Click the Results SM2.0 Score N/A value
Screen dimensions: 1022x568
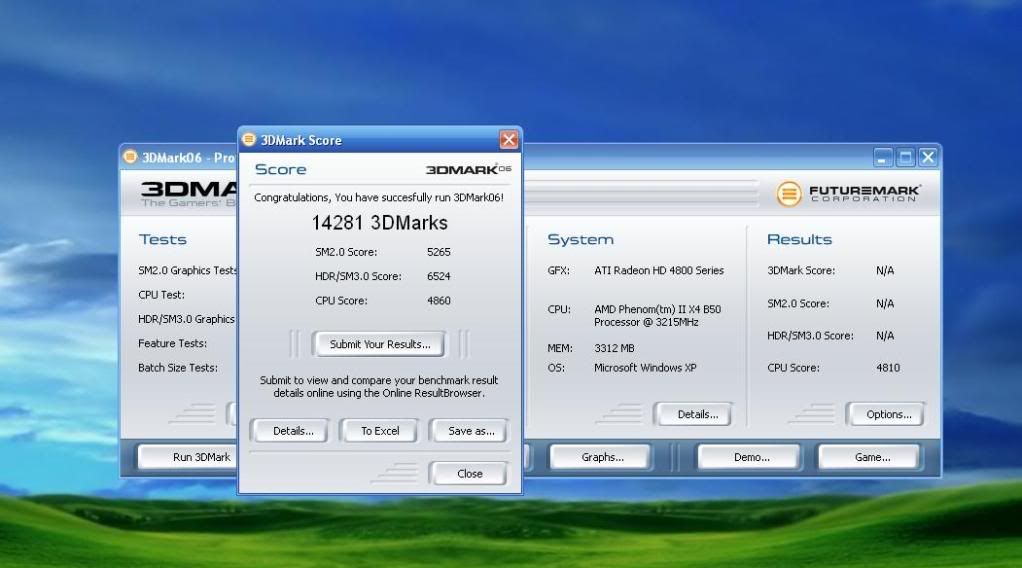tap(884, 304)
